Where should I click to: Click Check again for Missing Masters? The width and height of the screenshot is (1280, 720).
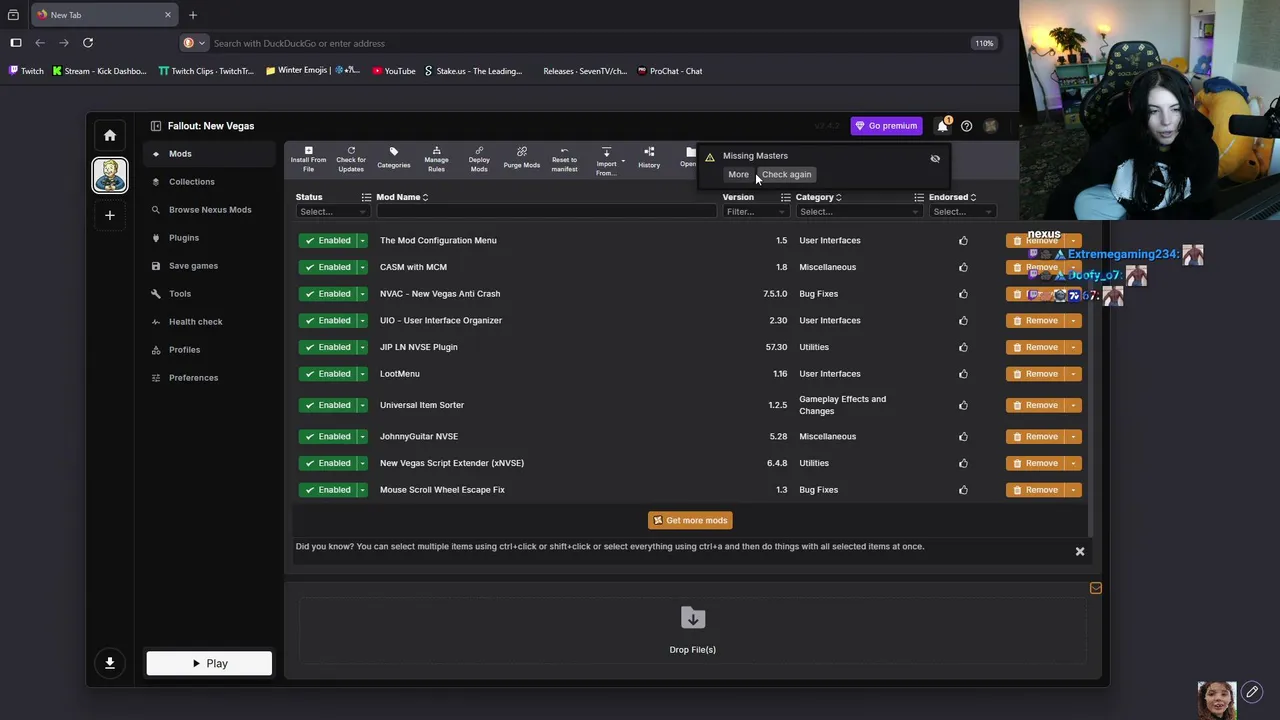[x=786, y=174]
